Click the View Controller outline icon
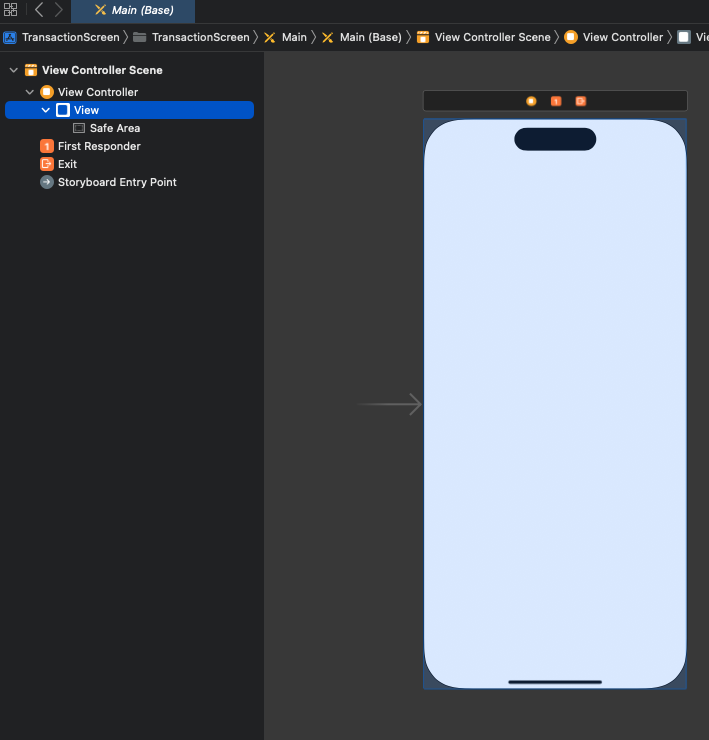Screen dimensions: 709x740 [47, 92]
